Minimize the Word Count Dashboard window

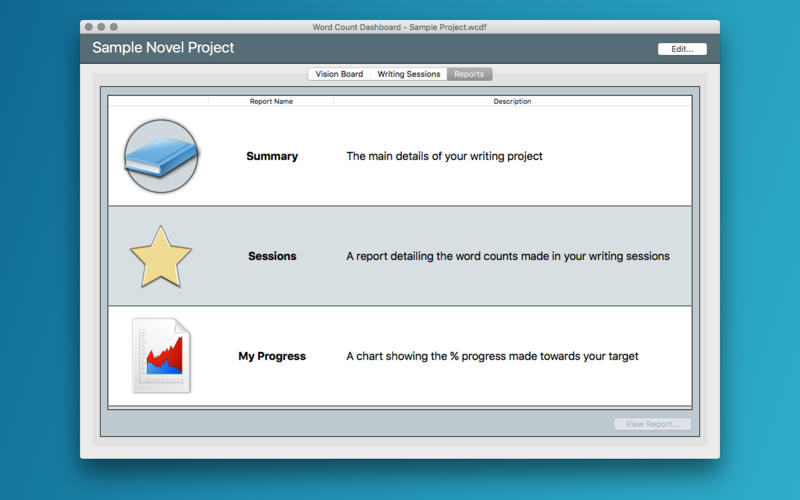tap(101, 27)
